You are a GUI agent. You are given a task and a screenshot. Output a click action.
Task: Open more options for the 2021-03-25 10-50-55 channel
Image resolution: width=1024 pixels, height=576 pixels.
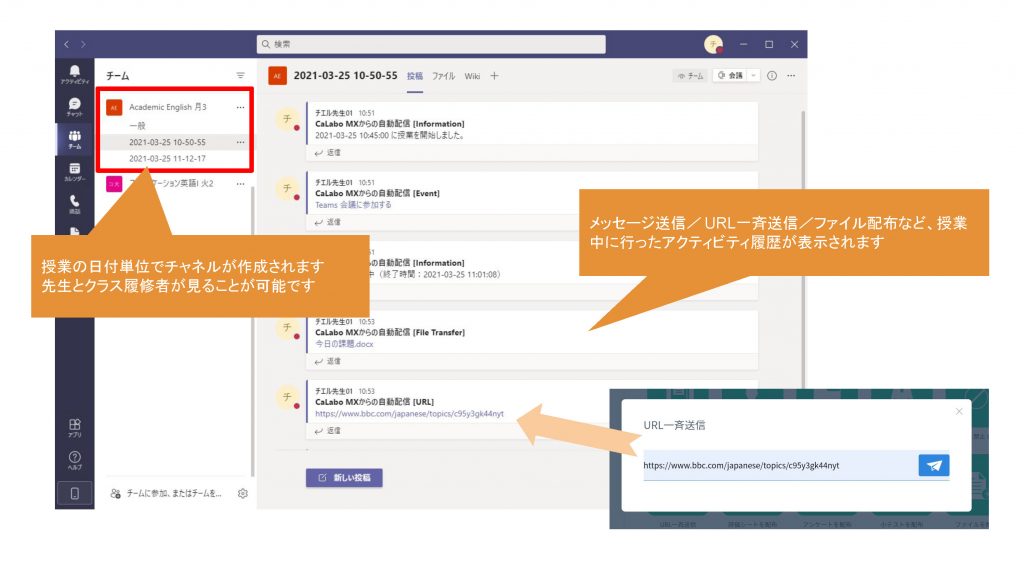pyautogui.click(x=240, y=142)
